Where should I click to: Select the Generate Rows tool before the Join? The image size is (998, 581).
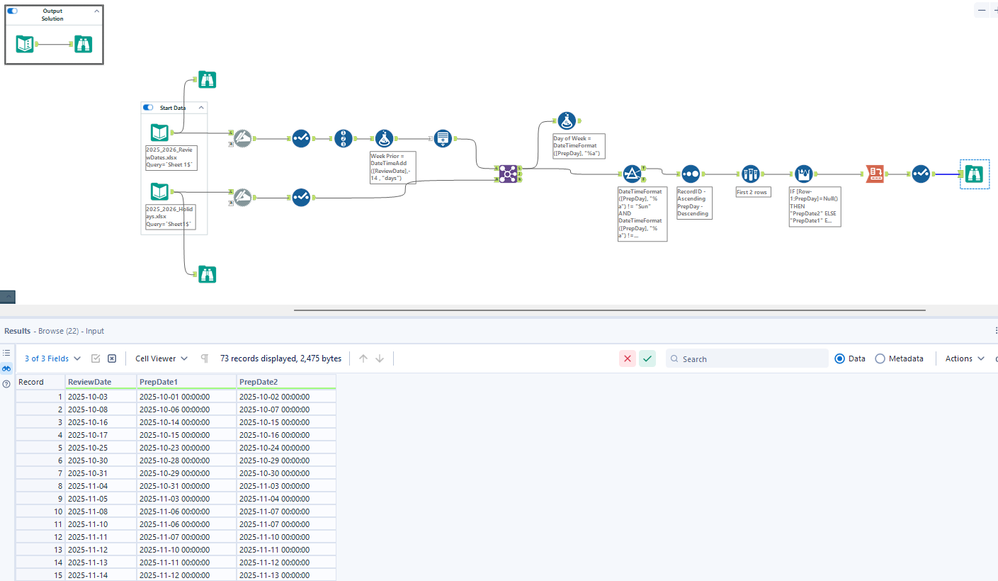point(443,138)
